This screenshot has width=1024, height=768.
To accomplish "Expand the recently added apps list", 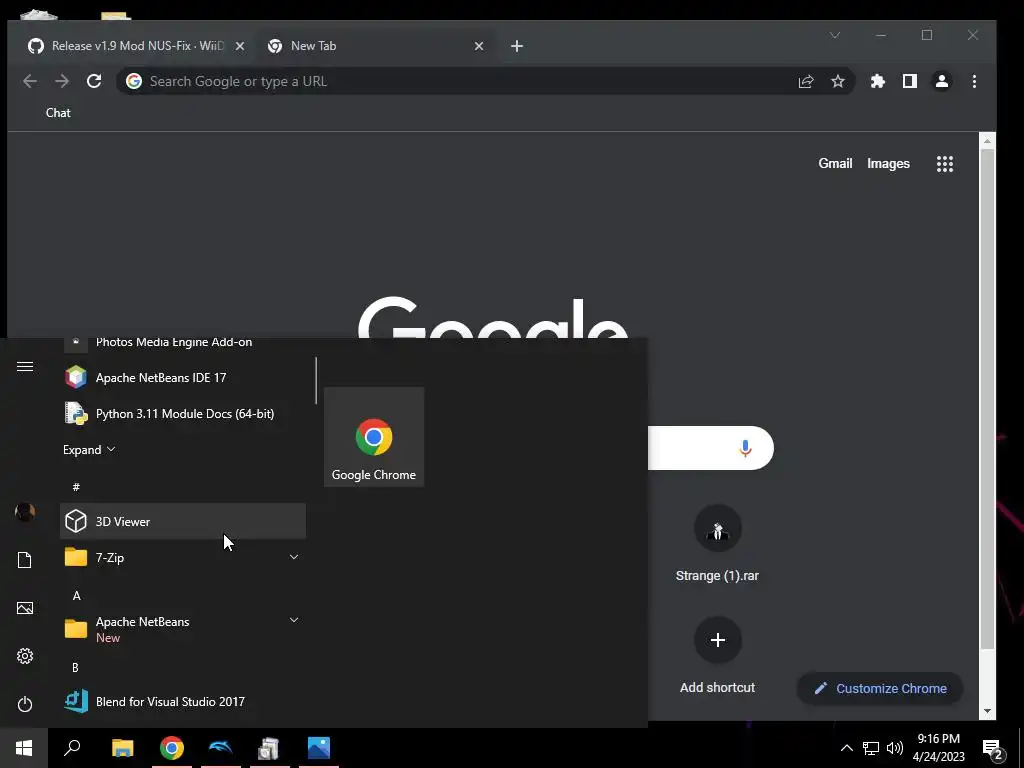I will point(89,449).
